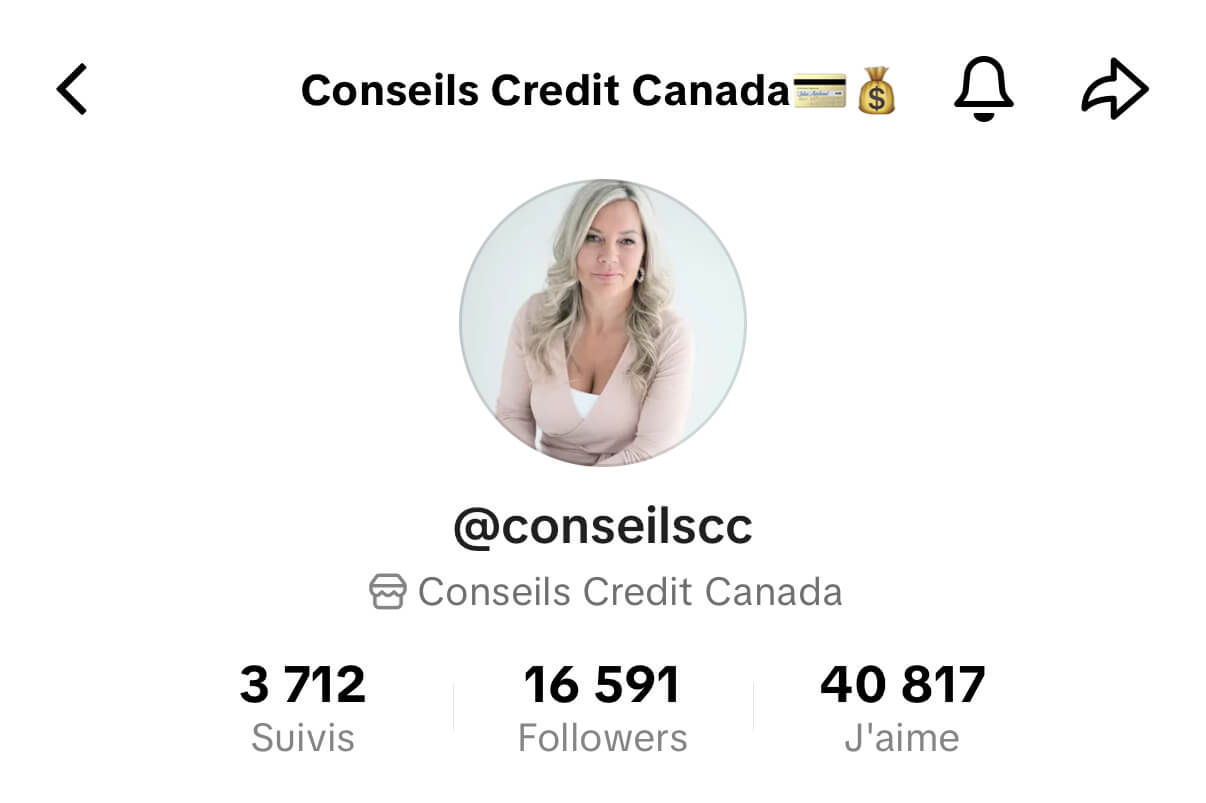1206x803 pixels.
Task: Open share options with the arrow icon
Action: coord(1115,90)
